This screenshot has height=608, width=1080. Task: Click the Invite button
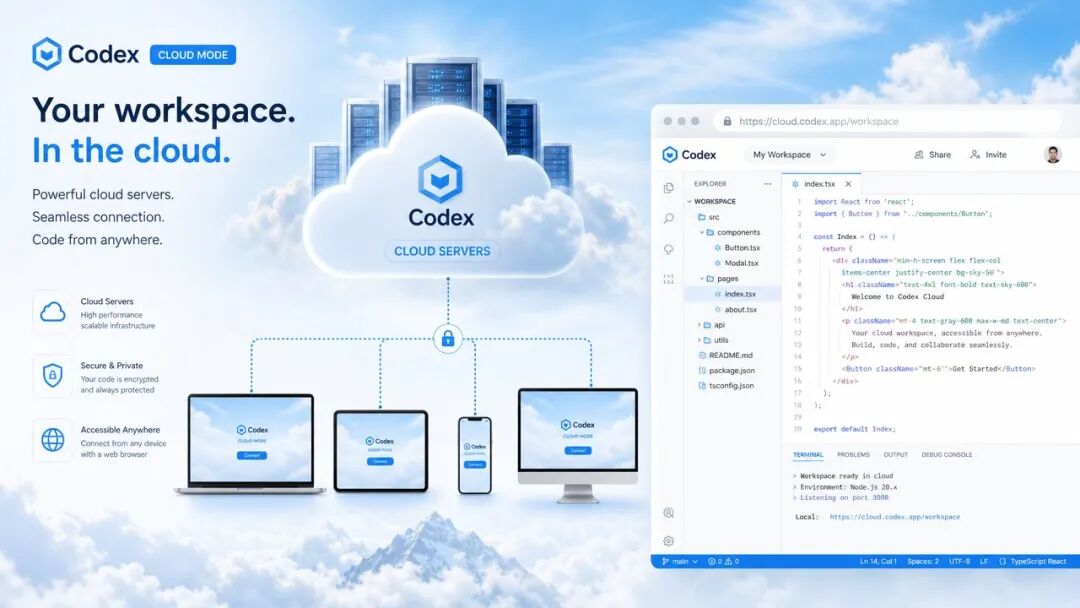[988, 155]
